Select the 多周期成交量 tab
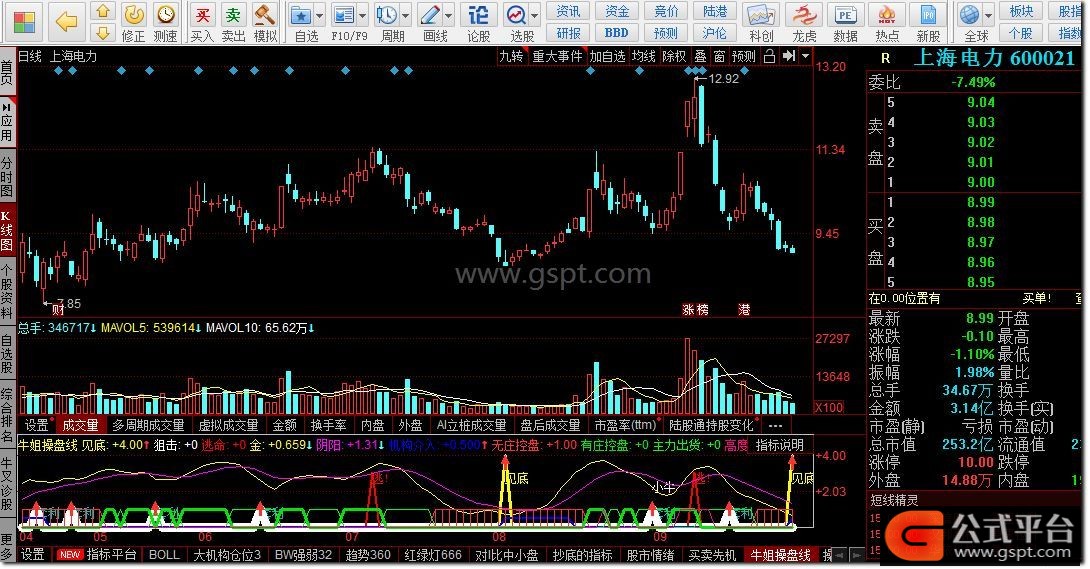Image resolution: width=1090 pixels, height=569 pixels. (x=148, y=425)
